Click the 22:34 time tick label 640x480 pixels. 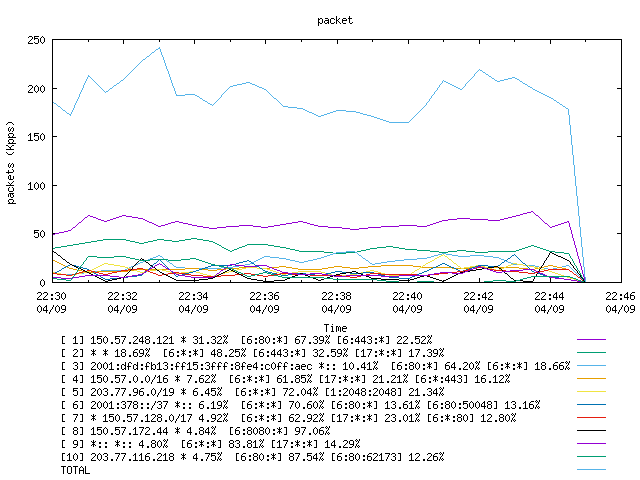[193, 296]
